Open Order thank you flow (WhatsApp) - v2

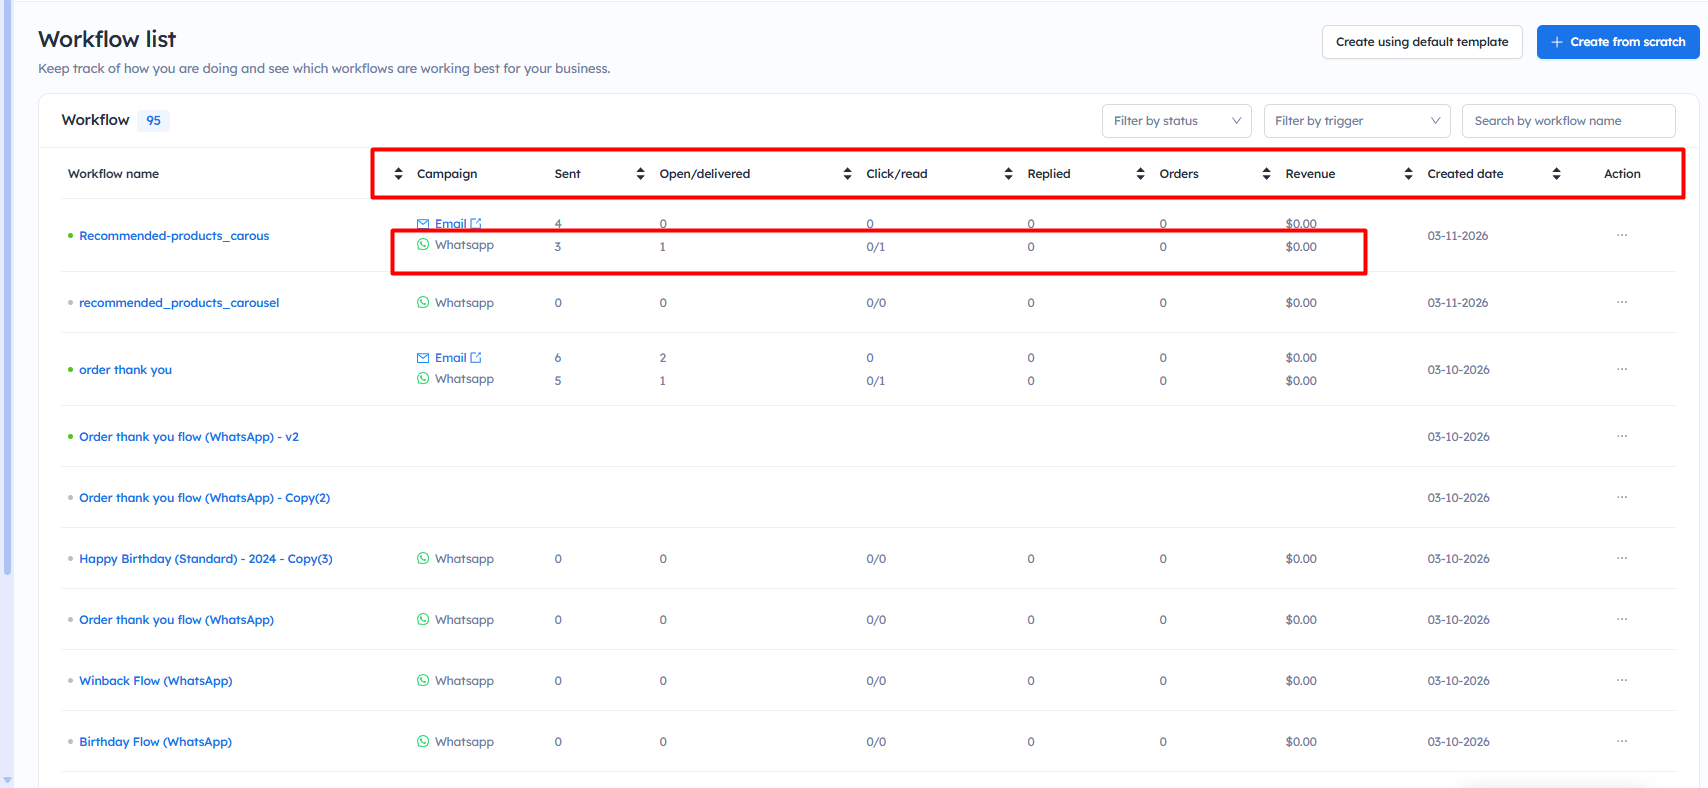tap(188, 437)
